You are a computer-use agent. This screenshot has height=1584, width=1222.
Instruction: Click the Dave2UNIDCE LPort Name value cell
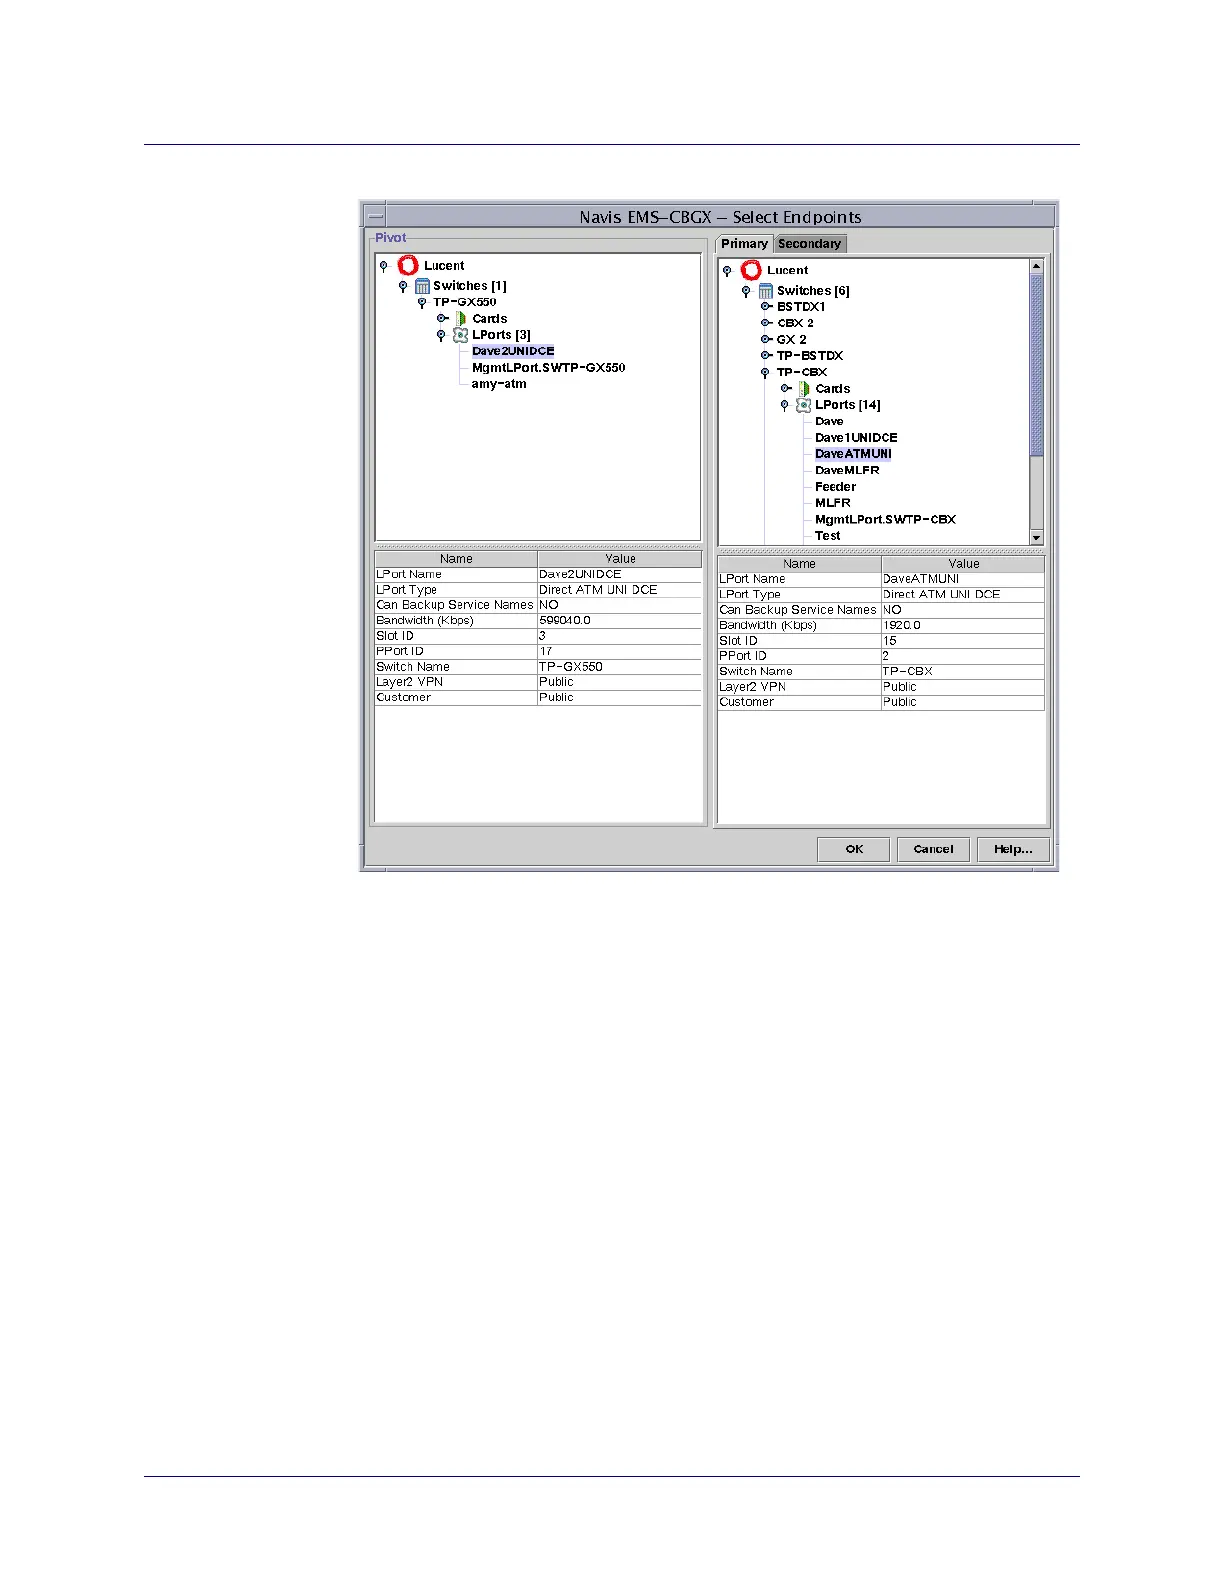point(620,575)
